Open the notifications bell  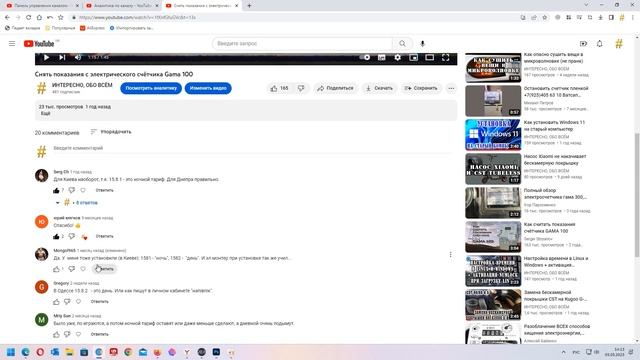coord(600,44)
